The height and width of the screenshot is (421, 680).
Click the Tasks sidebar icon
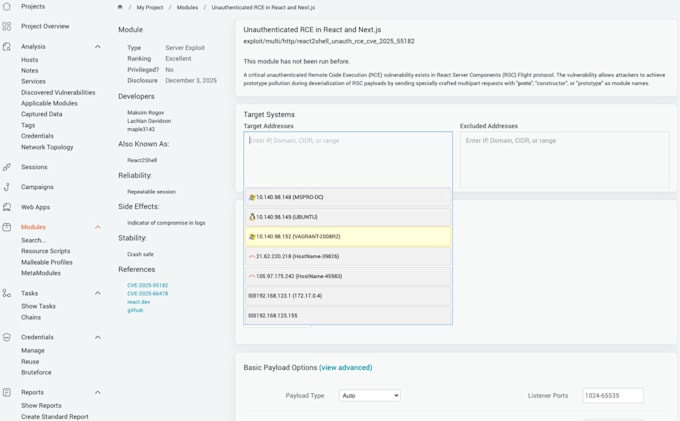click(7, 294)
